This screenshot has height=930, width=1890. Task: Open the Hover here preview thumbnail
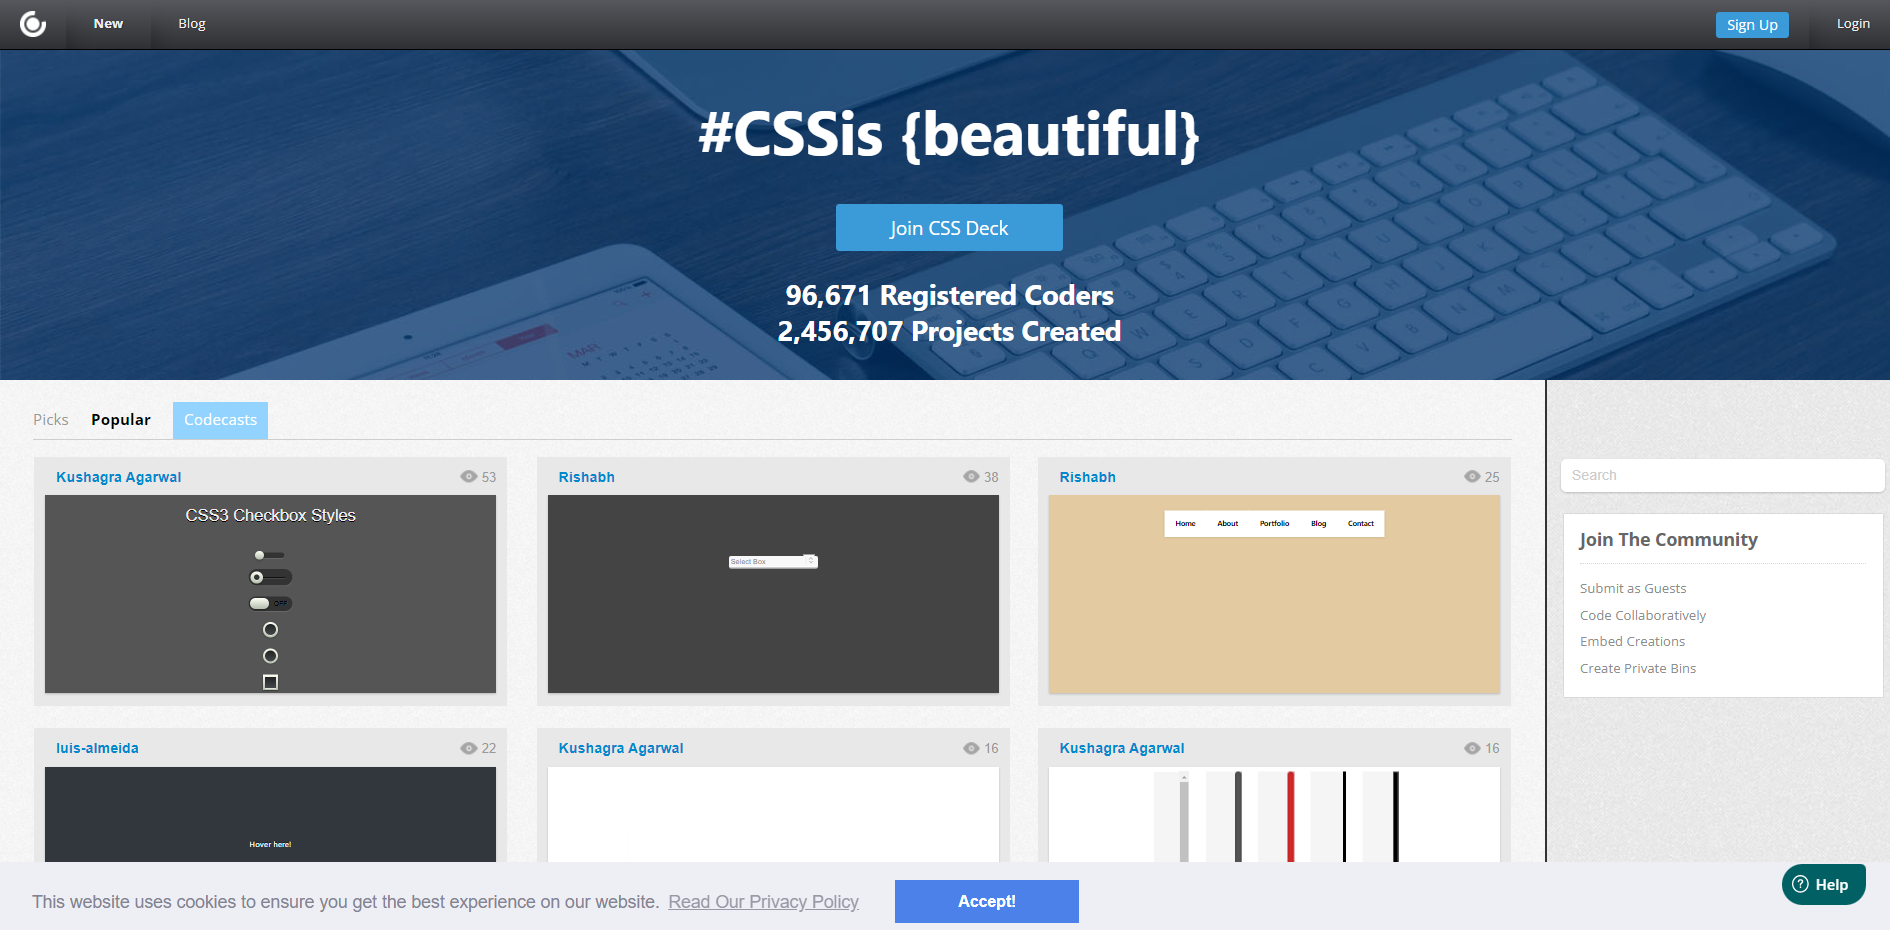(270, 815)
